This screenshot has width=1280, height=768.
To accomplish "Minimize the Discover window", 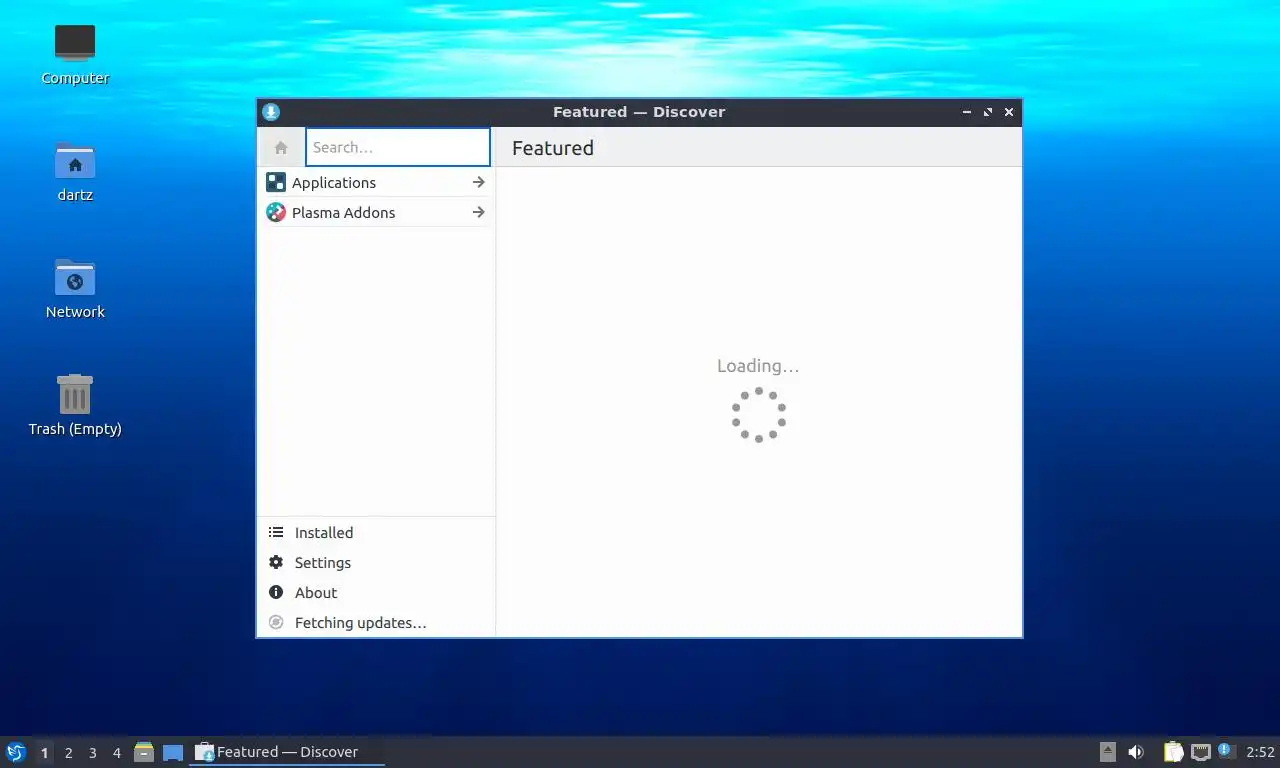I will pos(967,112).
